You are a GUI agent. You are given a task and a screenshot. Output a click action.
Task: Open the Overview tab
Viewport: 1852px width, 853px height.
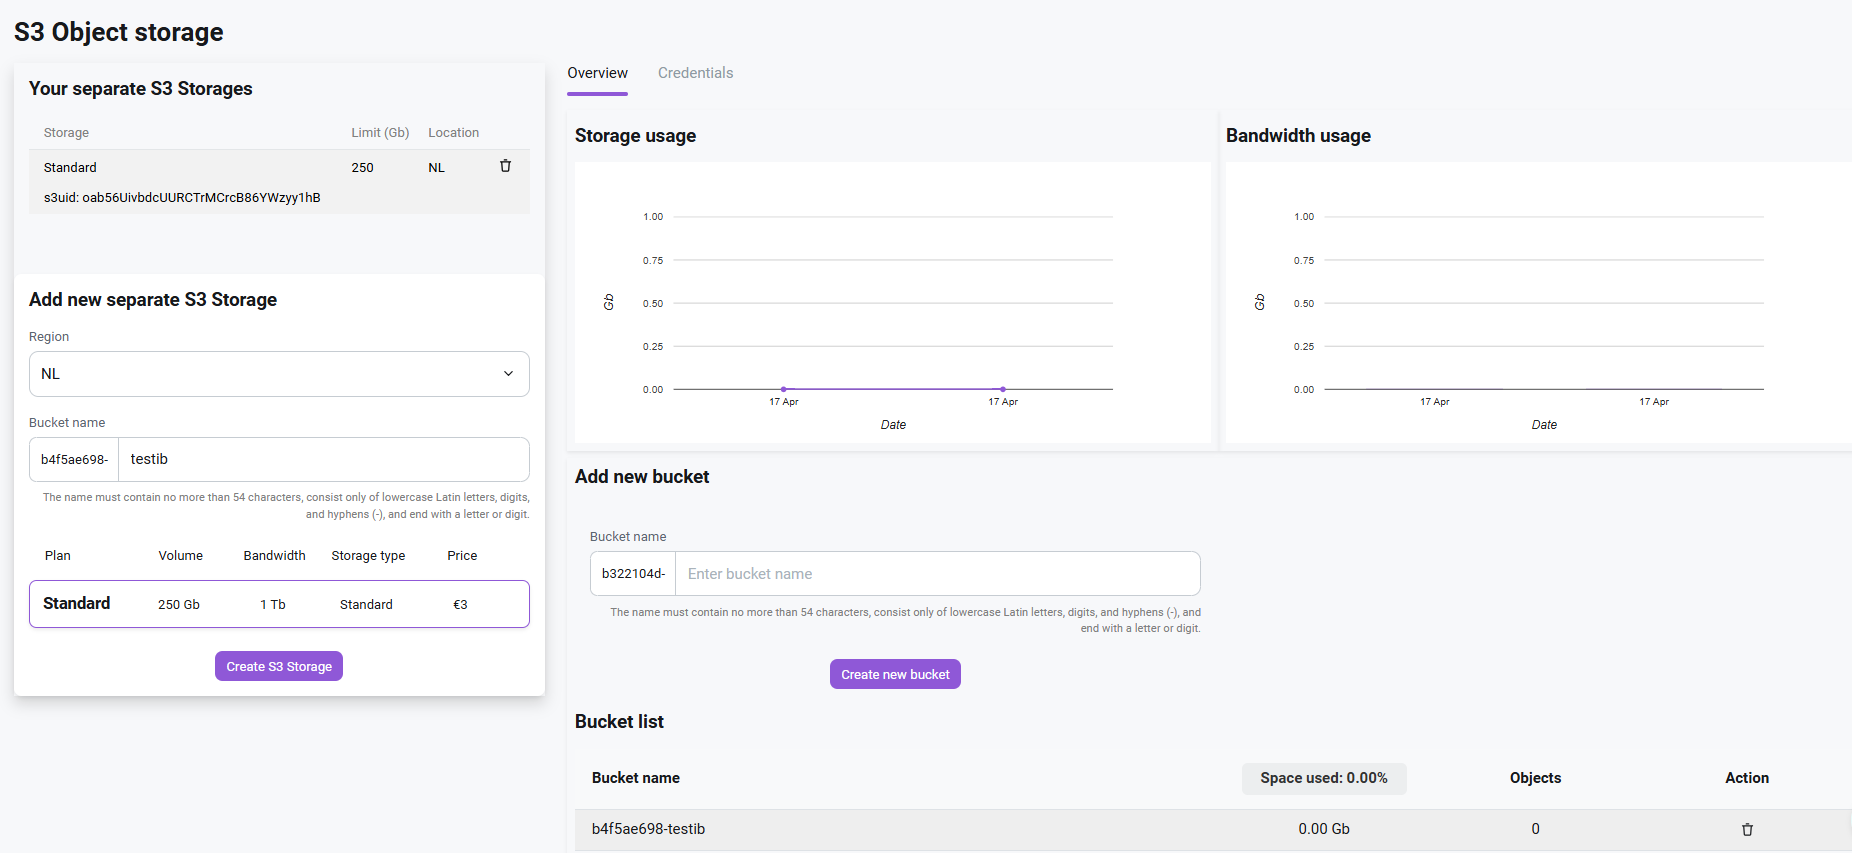pyautogui.click(x=597, y=73)
